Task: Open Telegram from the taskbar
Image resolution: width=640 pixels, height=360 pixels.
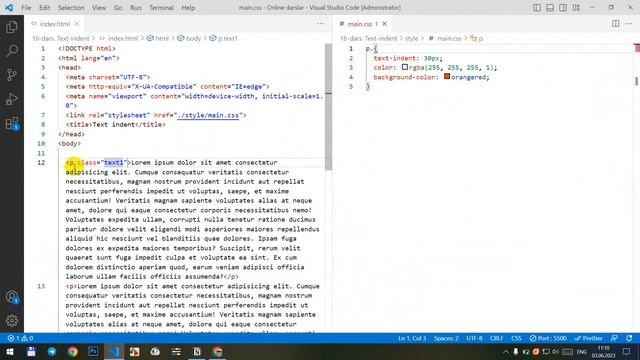Action: click(x=52, y=351)
